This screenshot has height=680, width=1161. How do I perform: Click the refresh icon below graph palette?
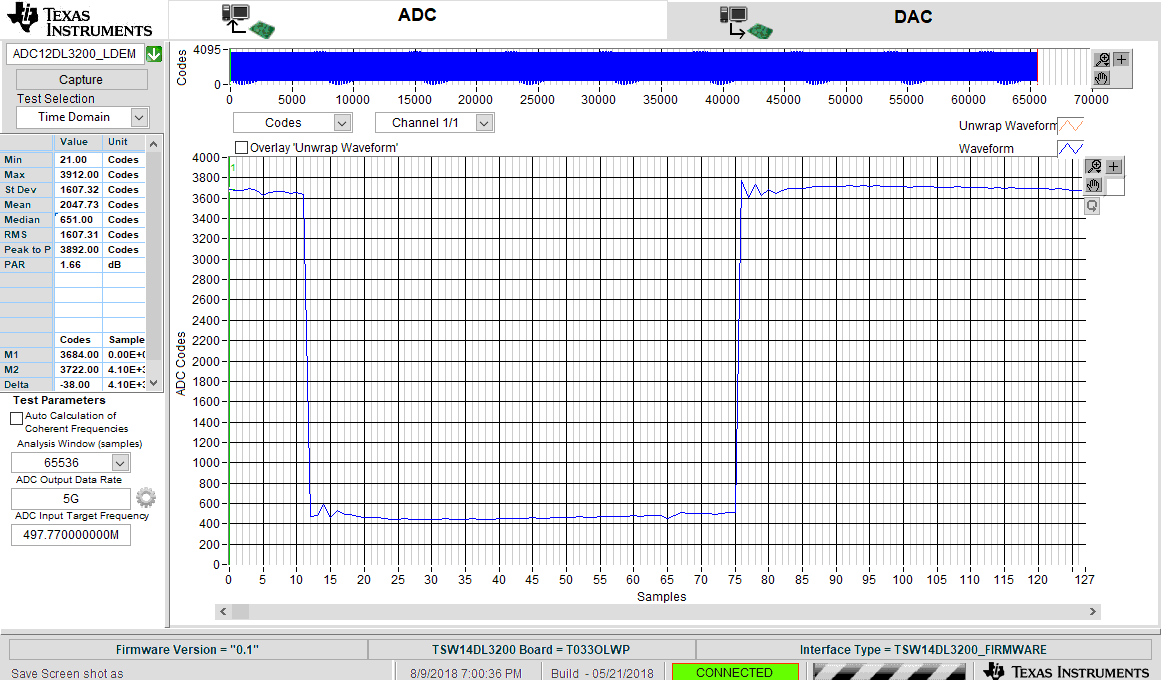pos(1092,205)
